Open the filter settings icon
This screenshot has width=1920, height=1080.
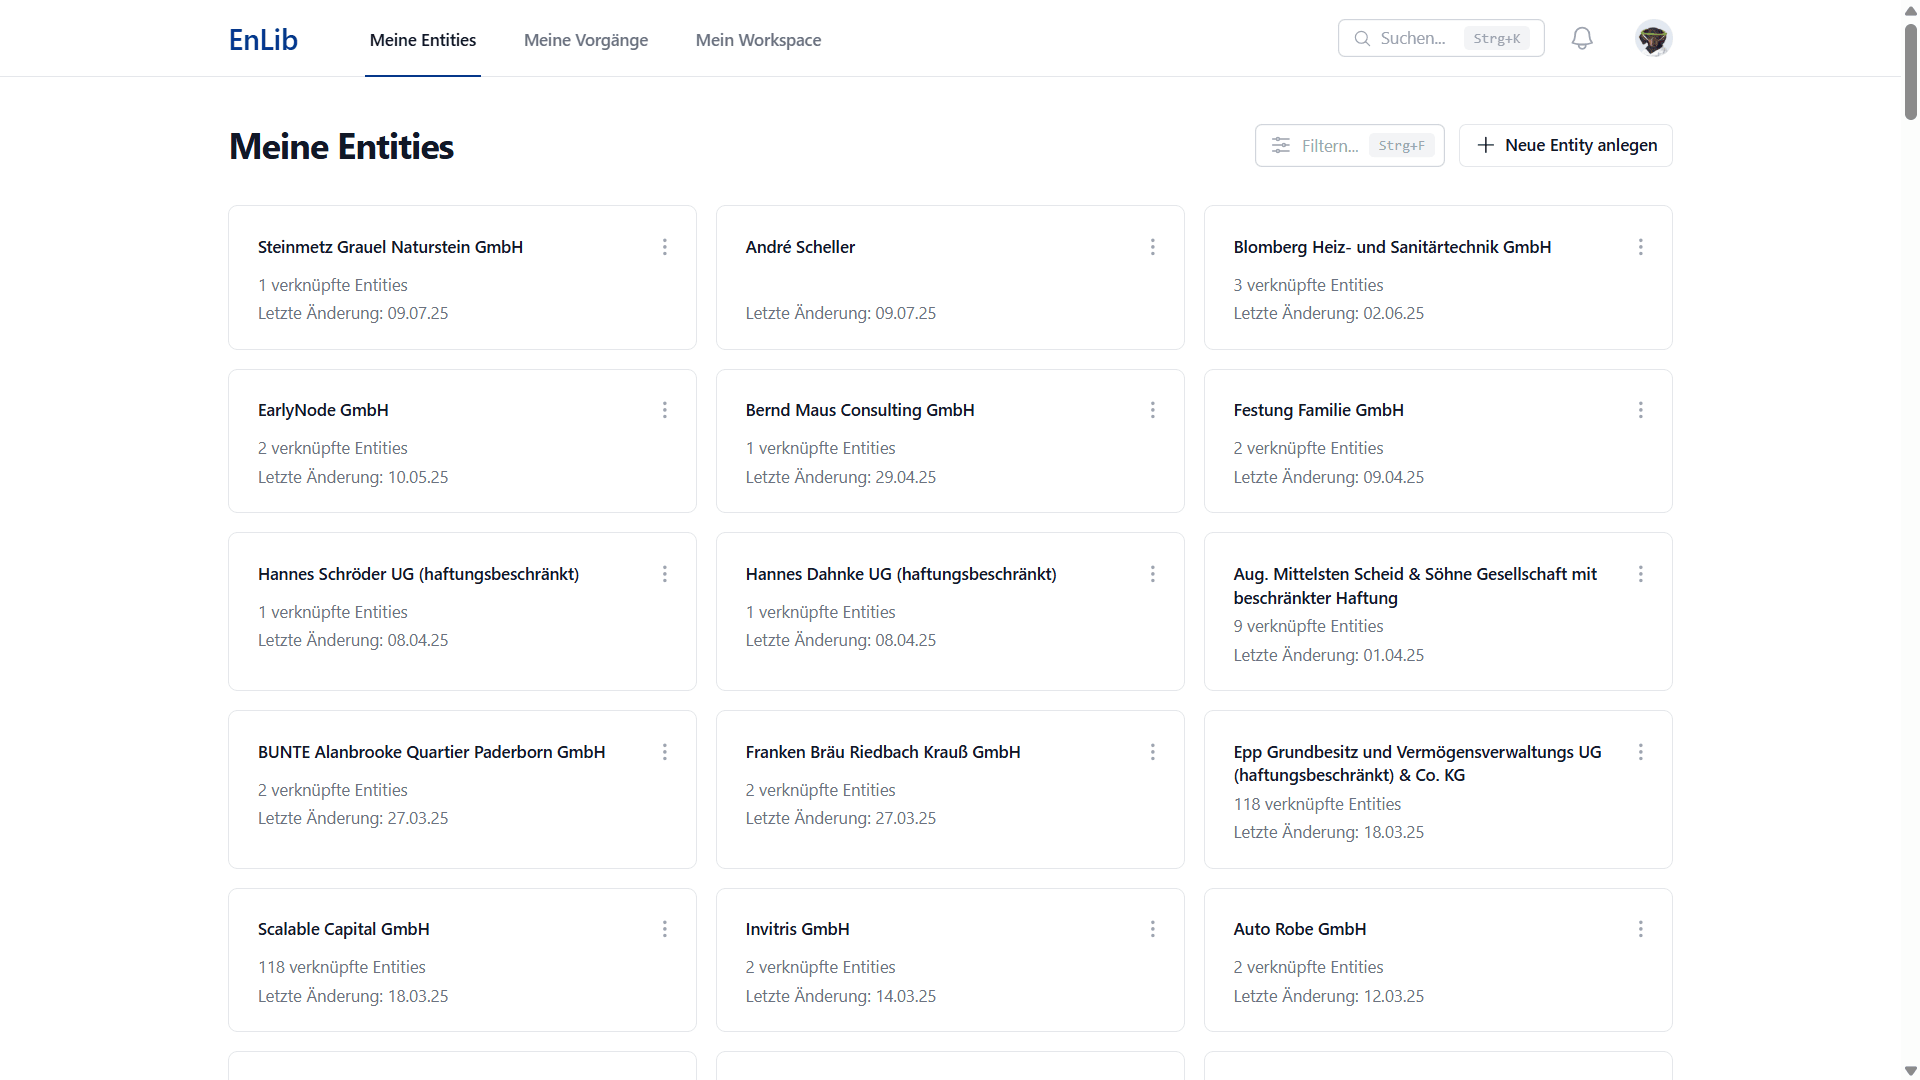click(x=1282, y=145)
